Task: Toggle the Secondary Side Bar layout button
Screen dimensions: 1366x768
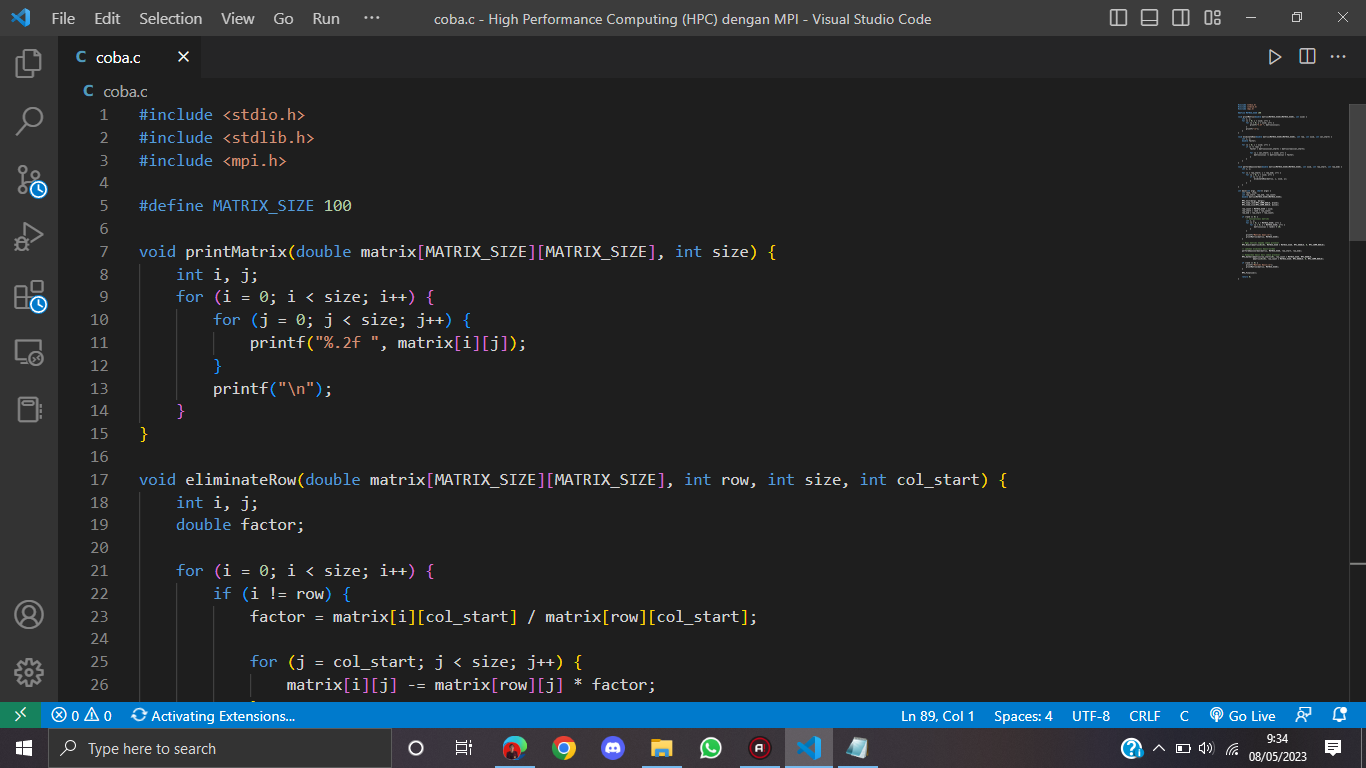Action: [1181, 18]
